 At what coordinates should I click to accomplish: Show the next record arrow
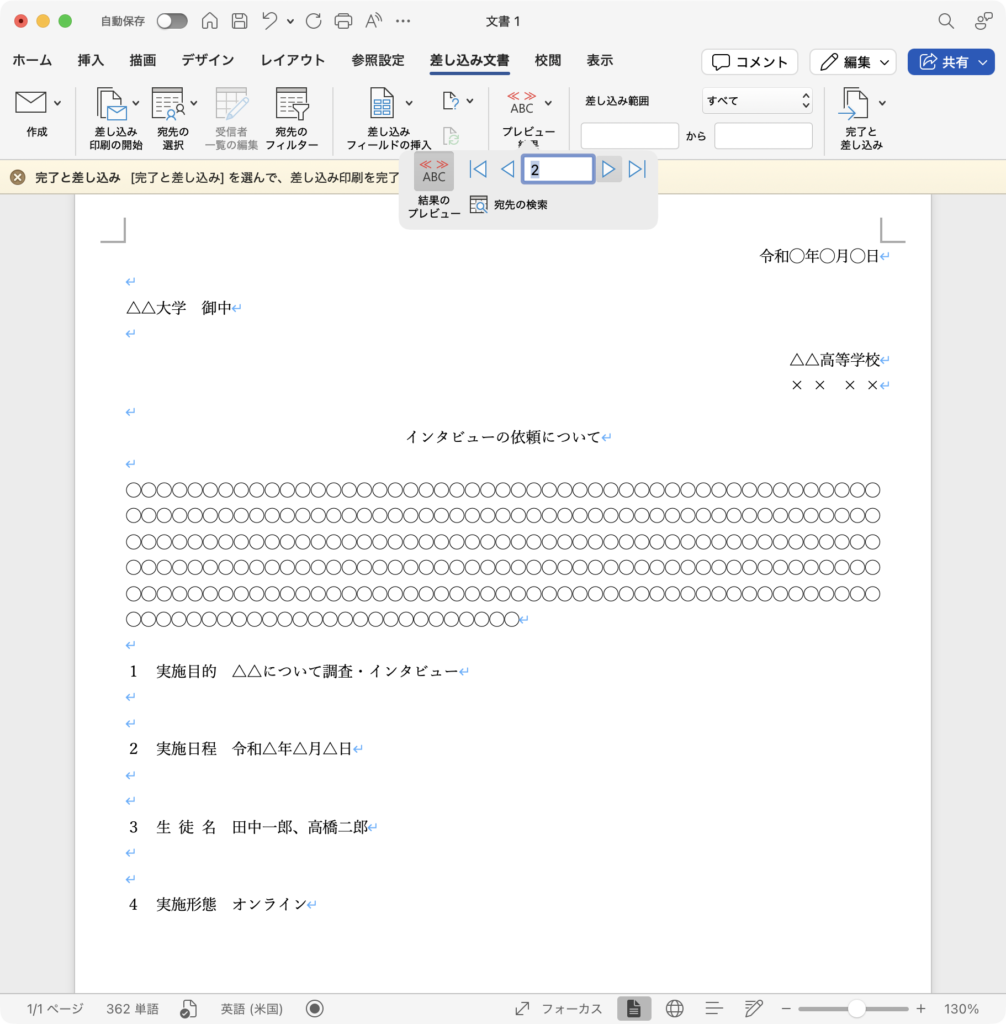coord(608,170)
